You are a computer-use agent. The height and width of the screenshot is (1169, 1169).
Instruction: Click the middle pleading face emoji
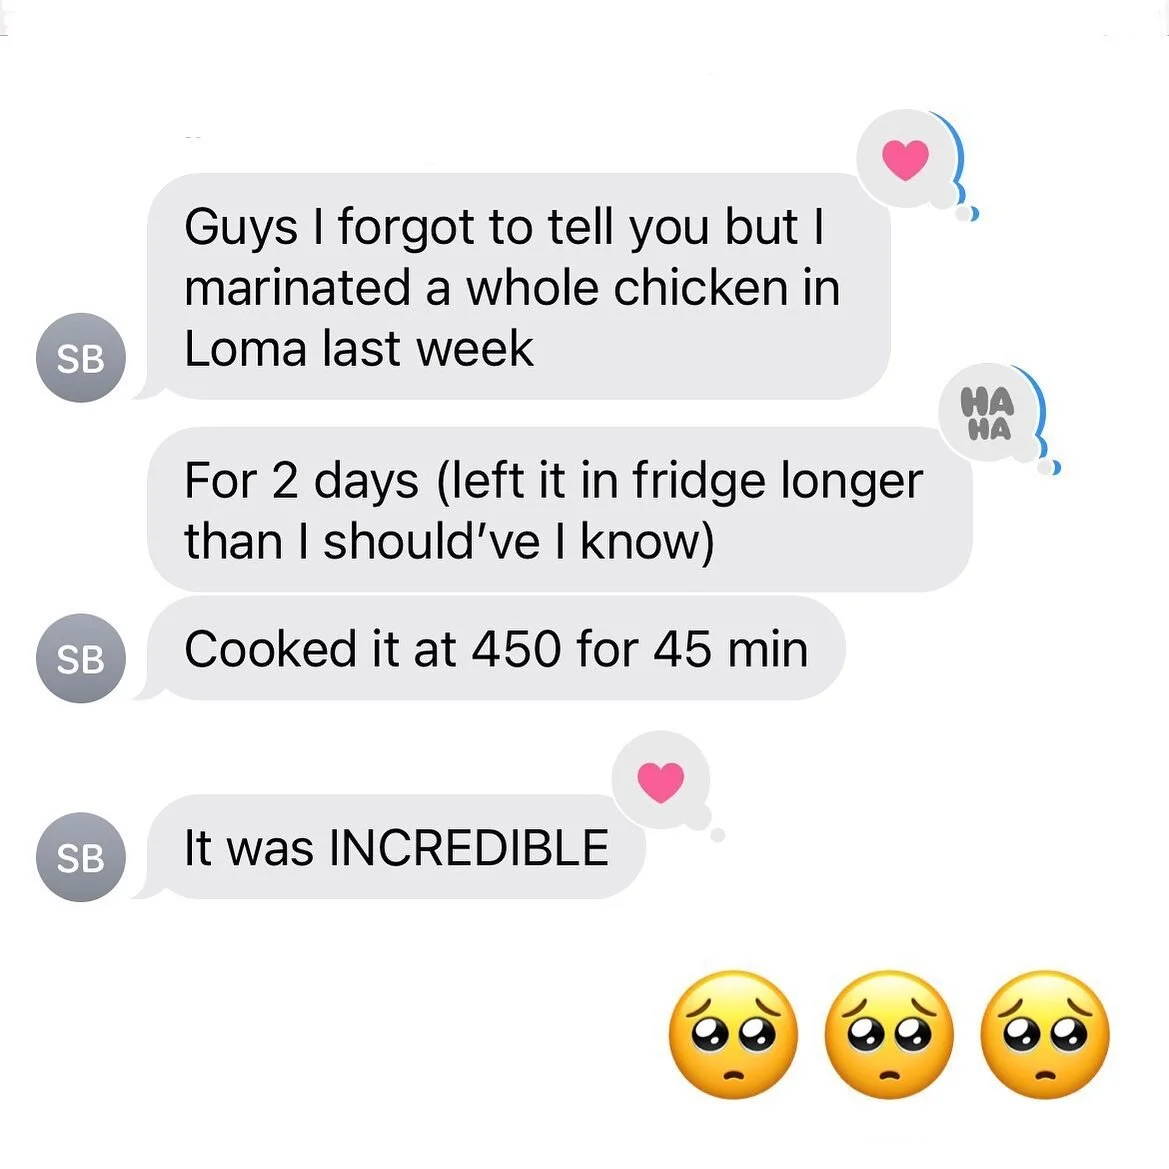[x=889, y=1035]
